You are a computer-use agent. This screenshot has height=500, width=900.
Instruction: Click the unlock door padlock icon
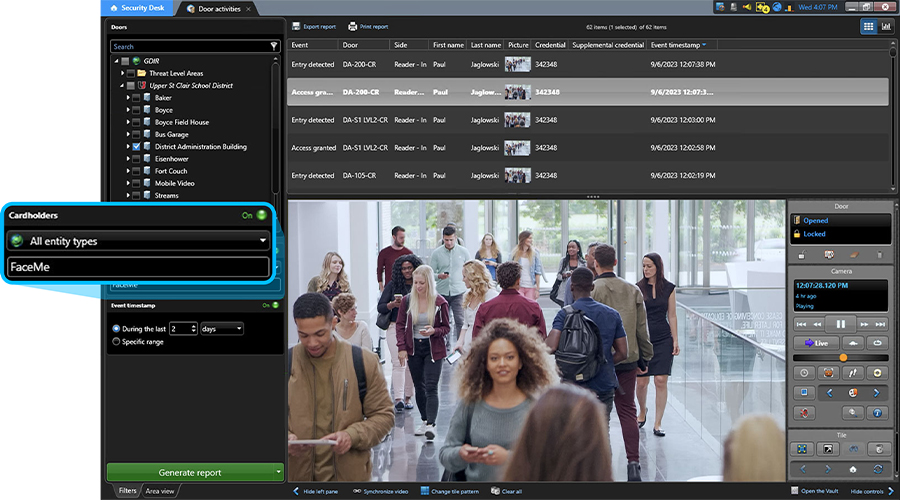click(x=802, y=255)
